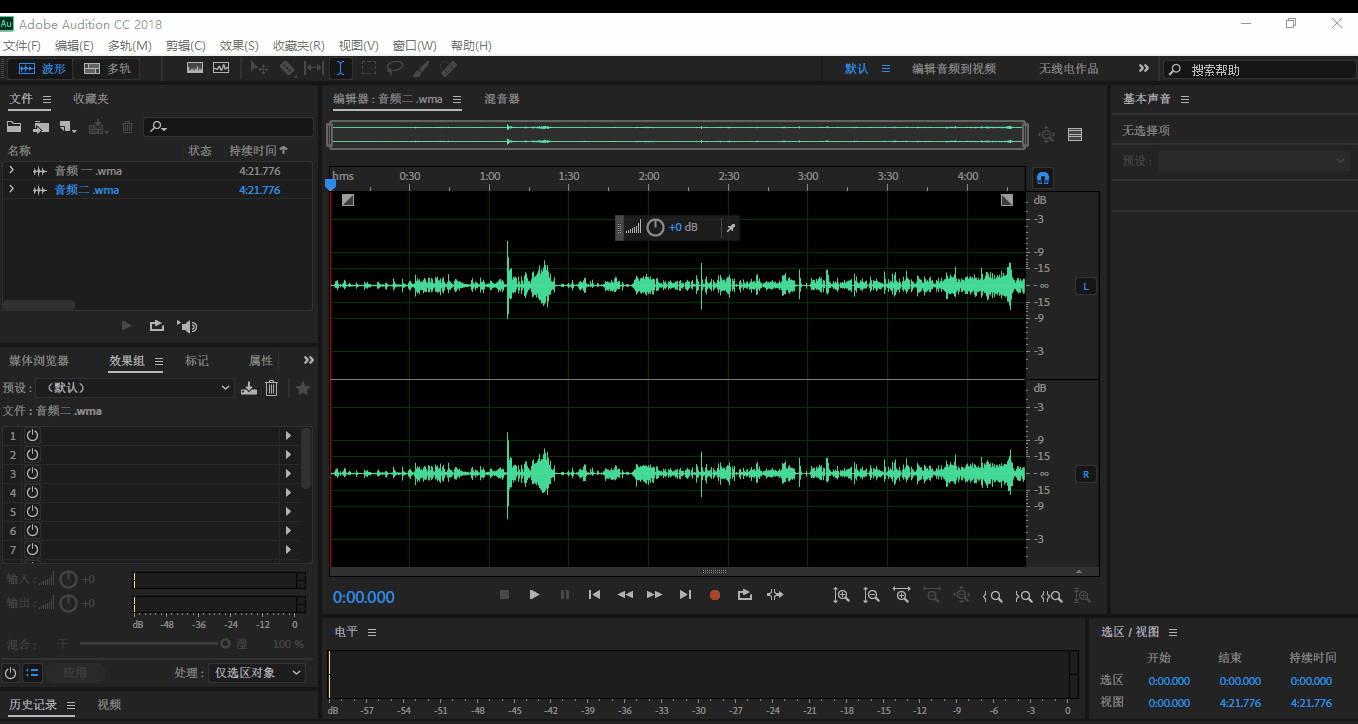
Task: Select the Spot Healing Brush tool
Action: [x=448, y=68]
